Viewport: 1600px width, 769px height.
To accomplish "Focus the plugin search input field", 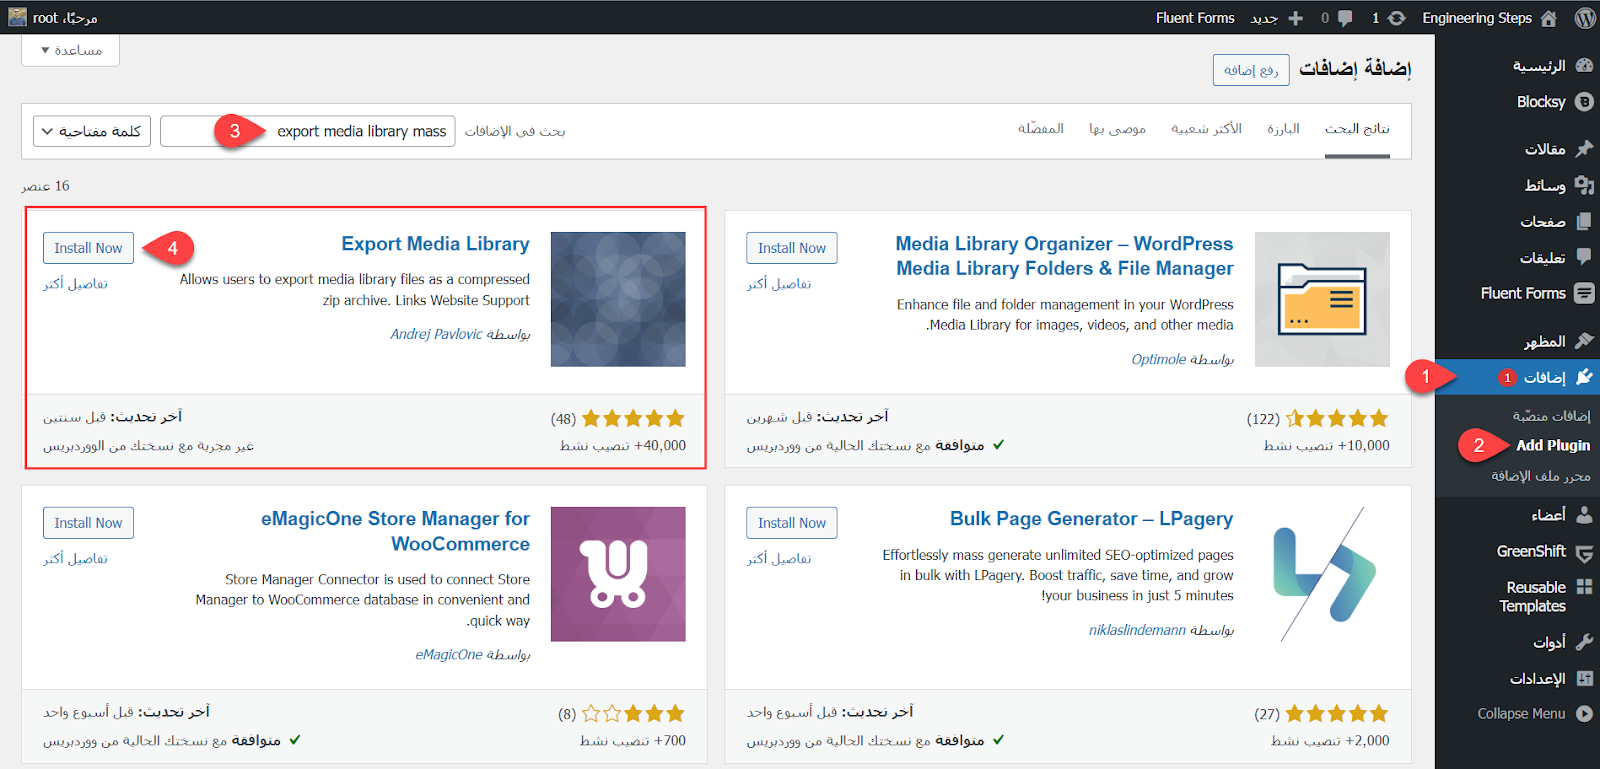I will 308,131.
